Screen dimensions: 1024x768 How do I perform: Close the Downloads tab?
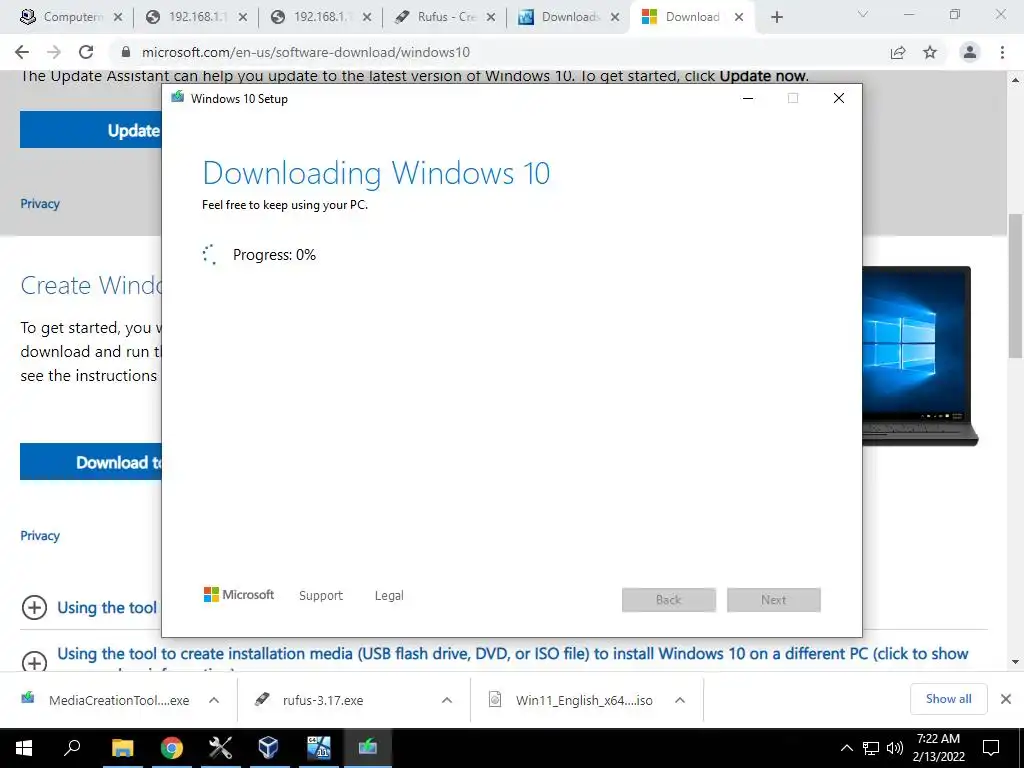click(x=615, y=18)
